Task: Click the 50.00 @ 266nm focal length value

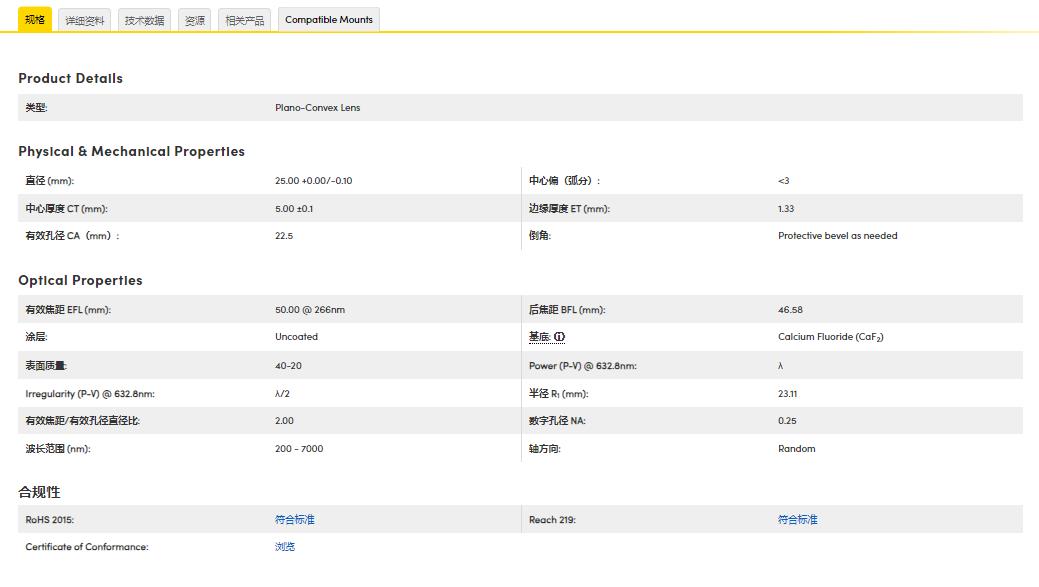Action: [310, 310]
